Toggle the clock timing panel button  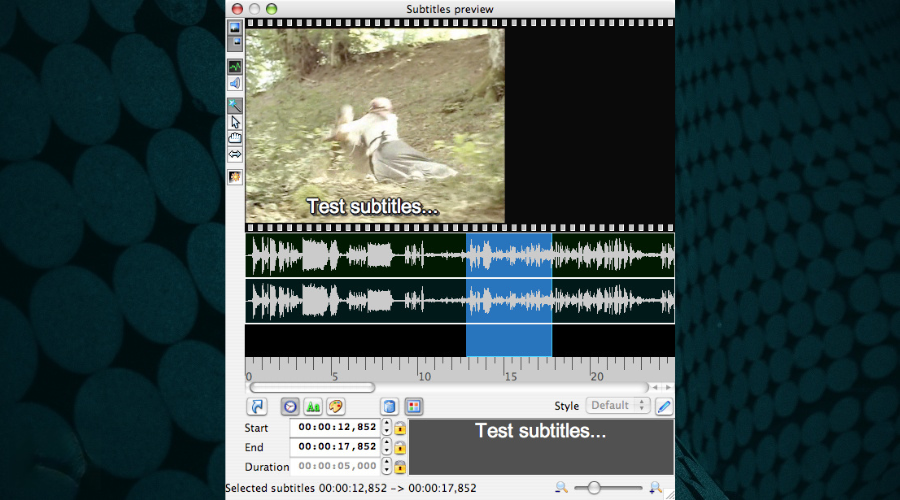click(290, 406)
